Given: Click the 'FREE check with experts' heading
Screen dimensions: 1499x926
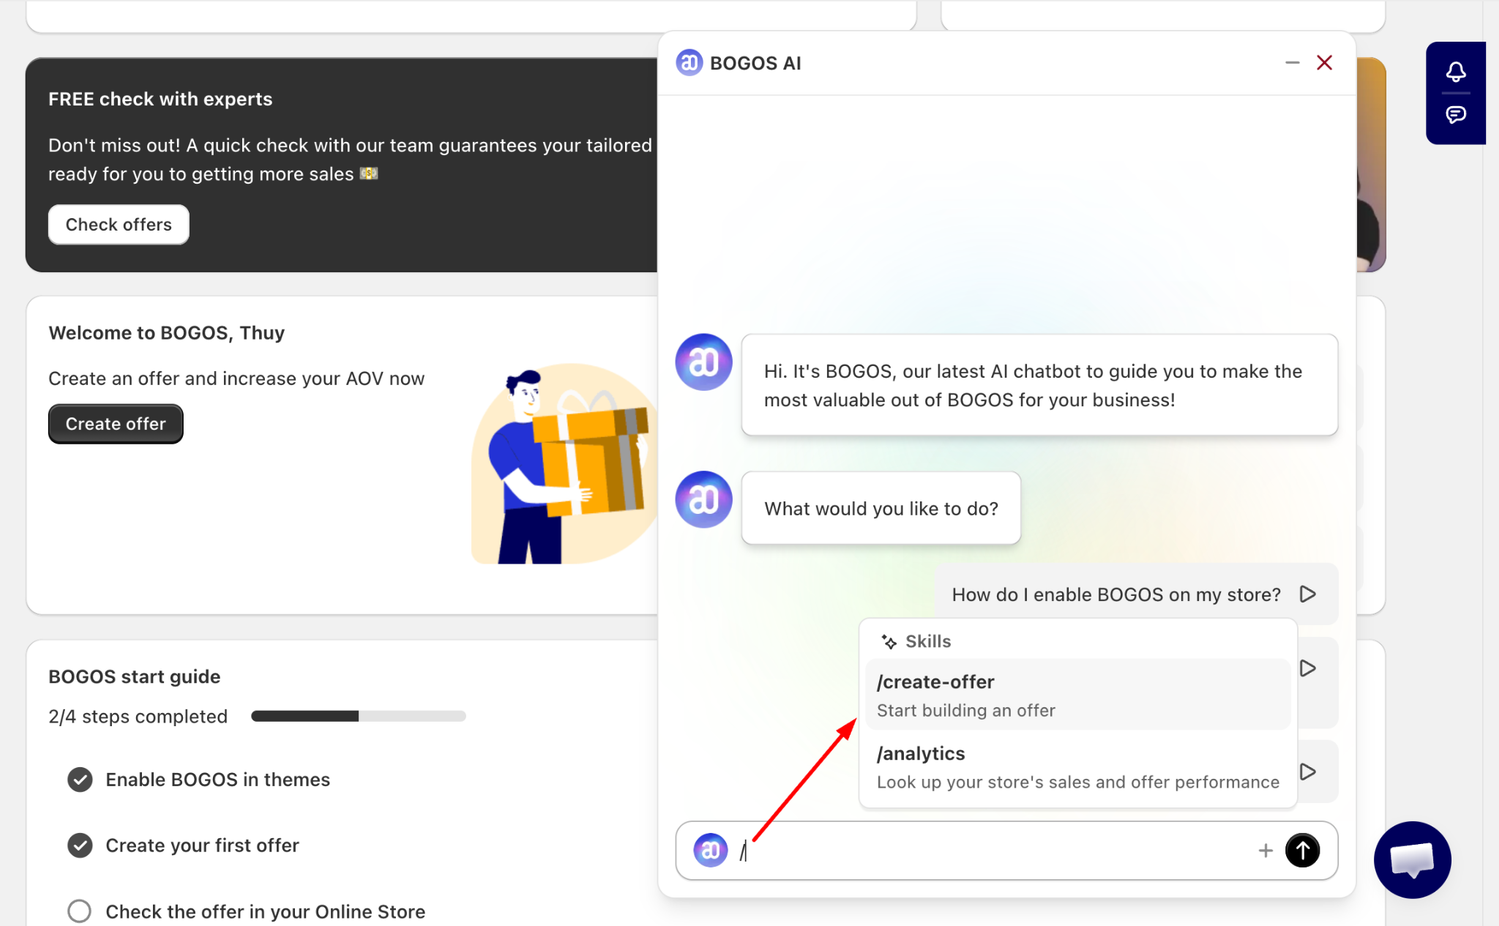Looking at the screenshot, I should click(161, 99).
